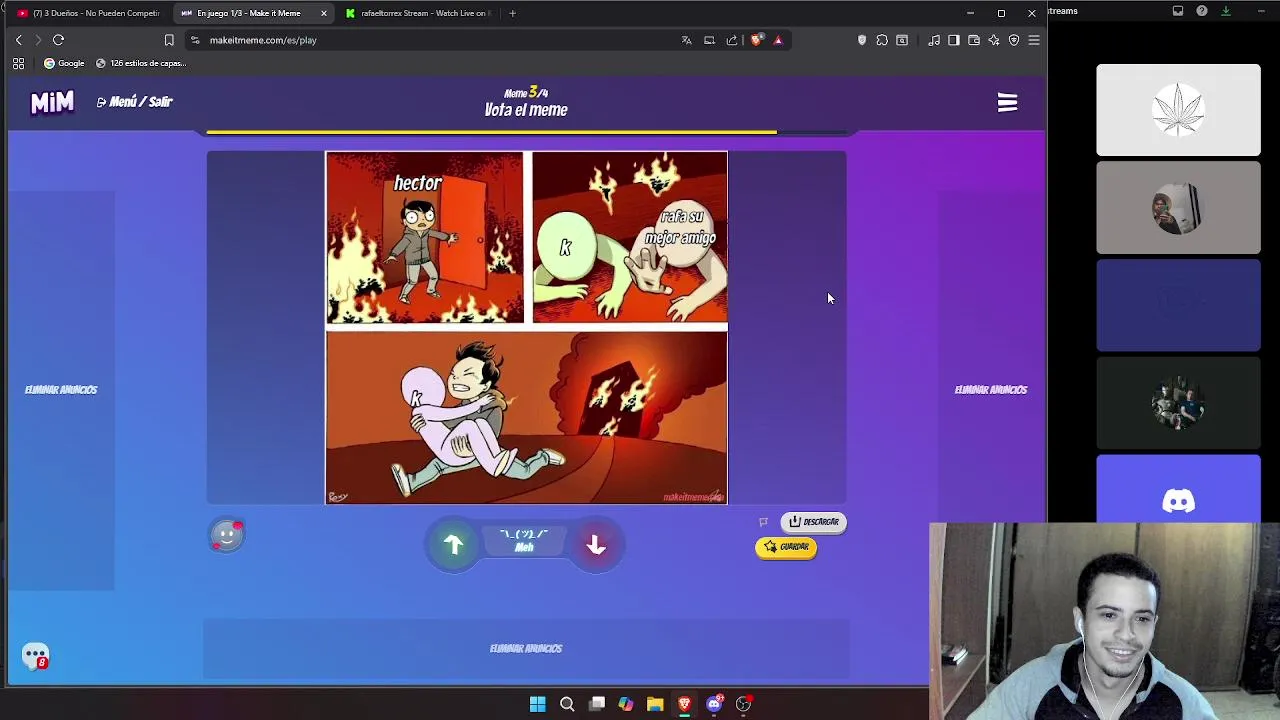Open Brave Shields lion icon
The width and height of the screenshot is (1280, 720).
pyautogui.click(x=756, y=40)
